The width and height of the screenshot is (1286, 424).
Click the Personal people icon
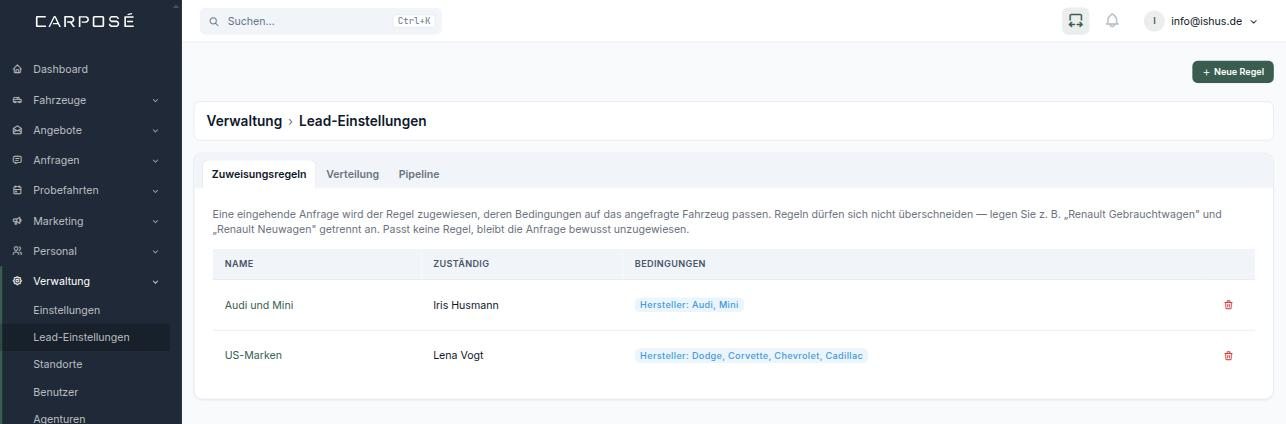(x=17, y=251)
